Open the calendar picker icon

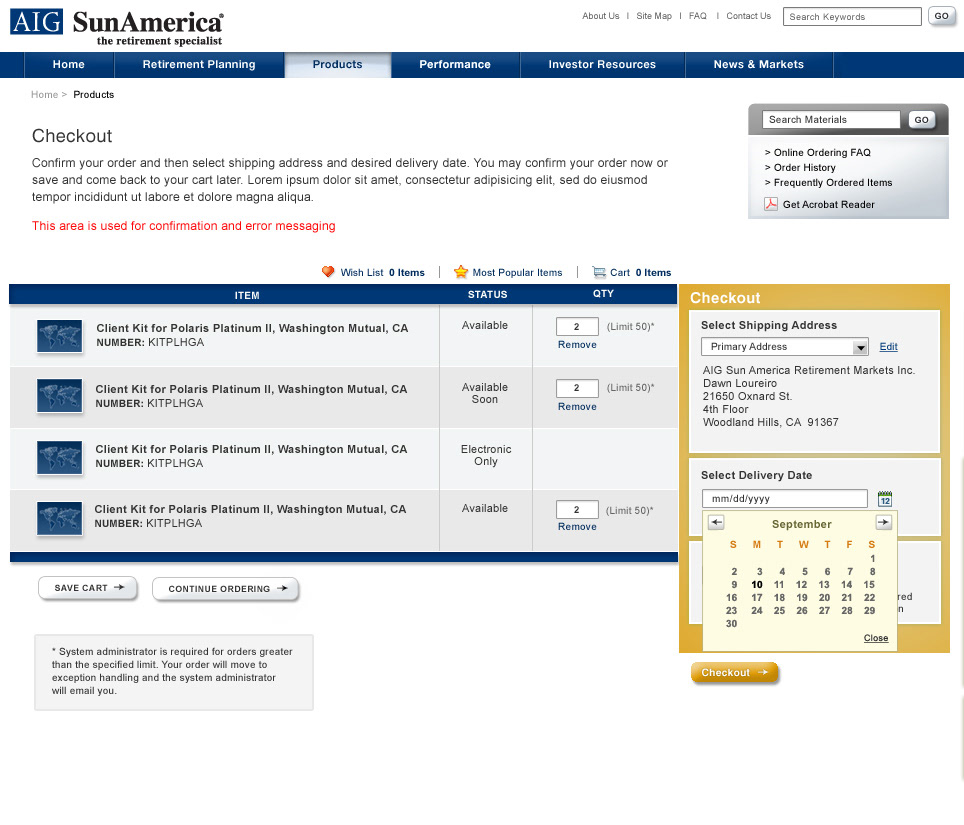(885, 499)
